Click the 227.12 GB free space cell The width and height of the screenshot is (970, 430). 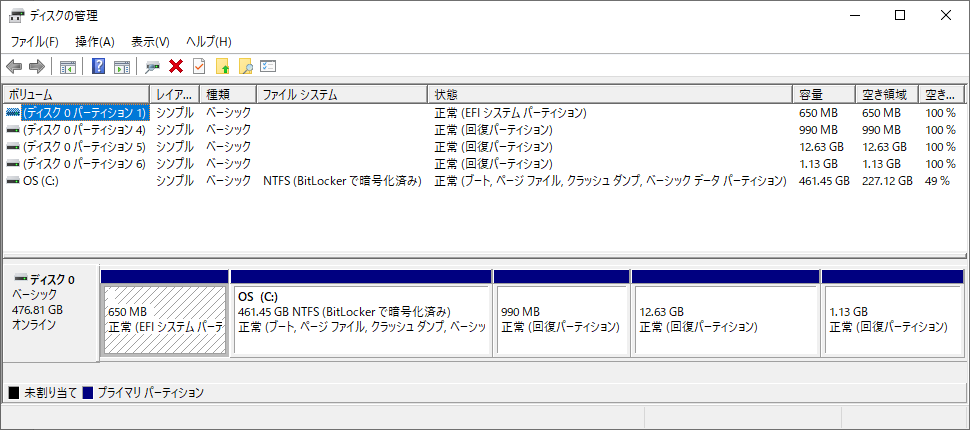[x=887, y=181]
